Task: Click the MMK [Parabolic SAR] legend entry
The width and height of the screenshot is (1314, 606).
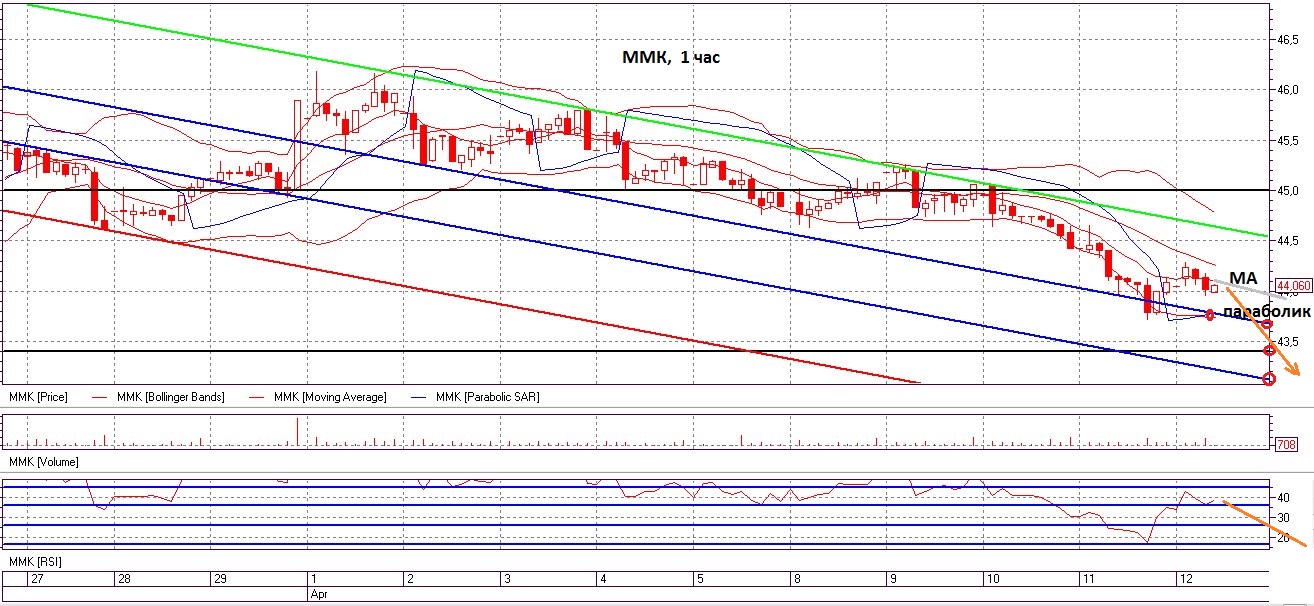Action: pyautogui.click(x=488, y=397)
